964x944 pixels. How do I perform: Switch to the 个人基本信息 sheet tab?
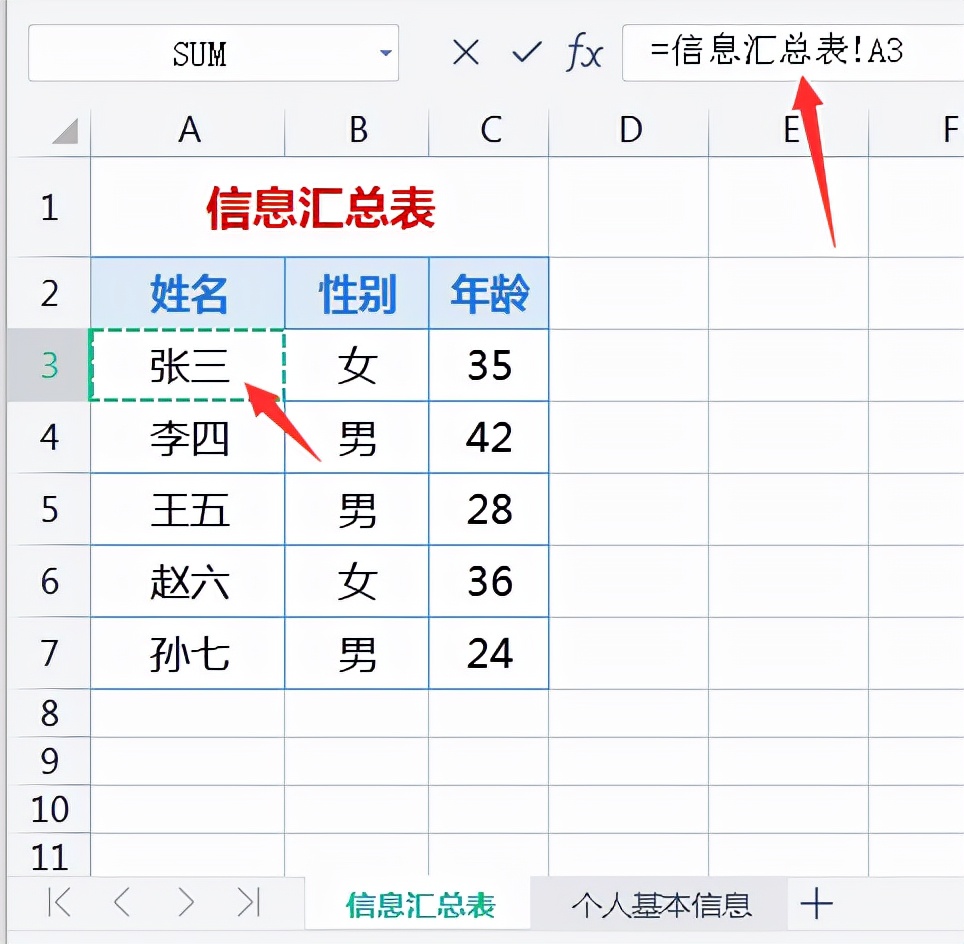click(664, 903)
